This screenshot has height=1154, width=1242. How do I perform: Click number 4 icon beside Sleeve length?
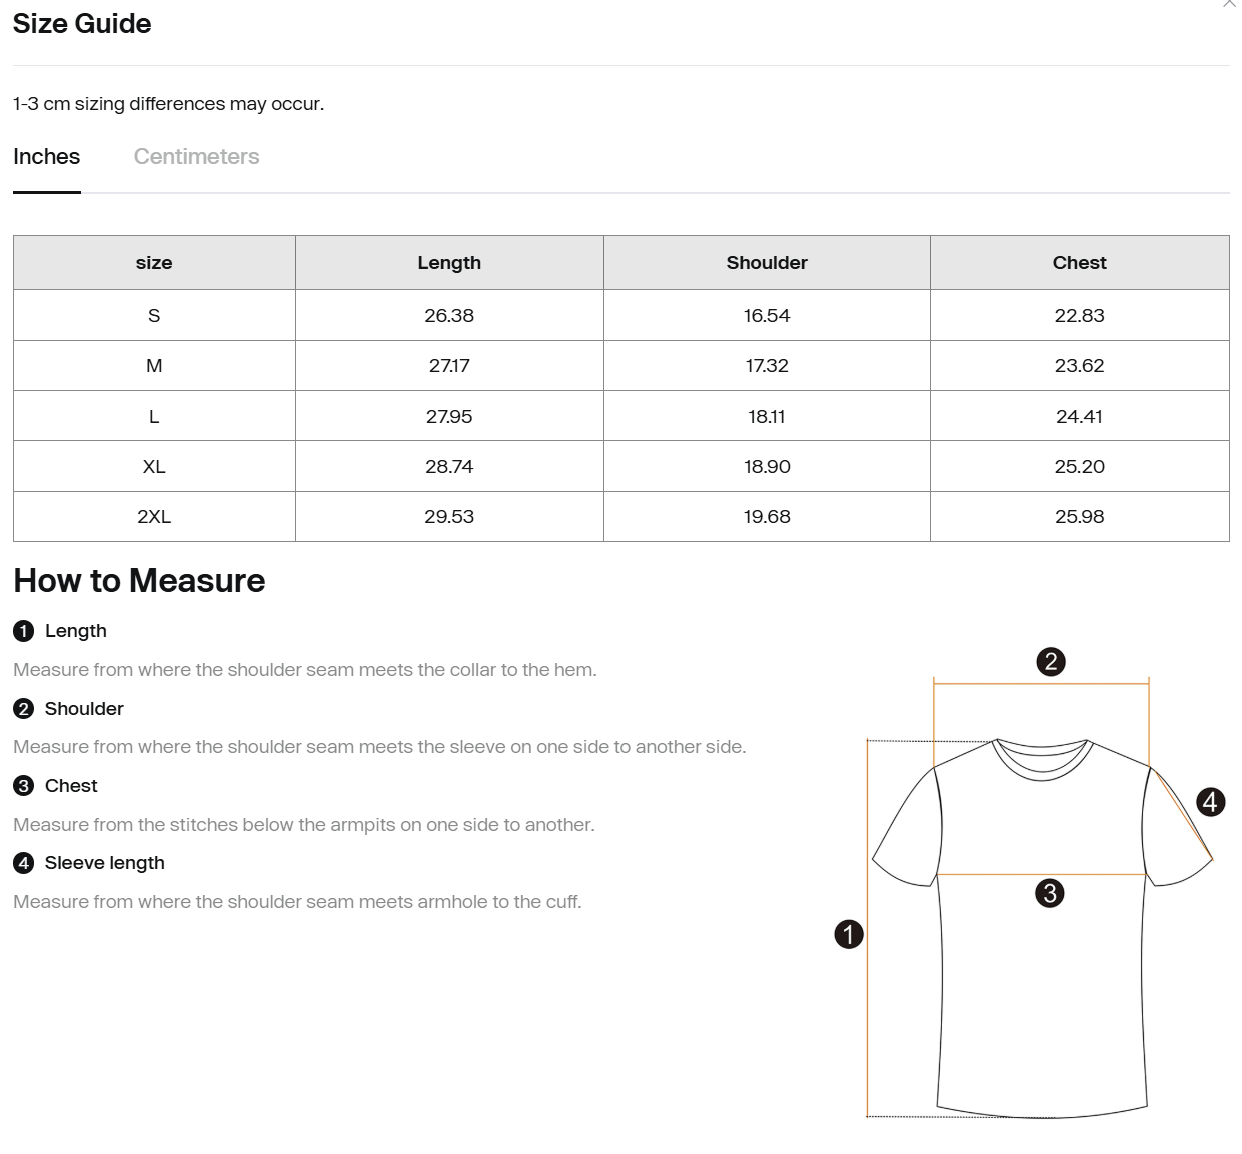24,863
